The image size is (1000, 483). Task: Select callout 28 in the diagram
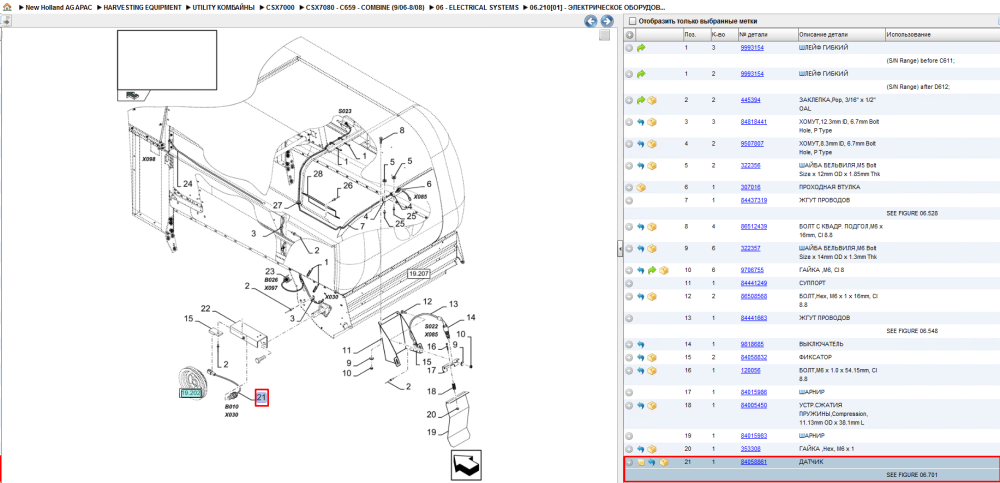(x=318, y=174)
